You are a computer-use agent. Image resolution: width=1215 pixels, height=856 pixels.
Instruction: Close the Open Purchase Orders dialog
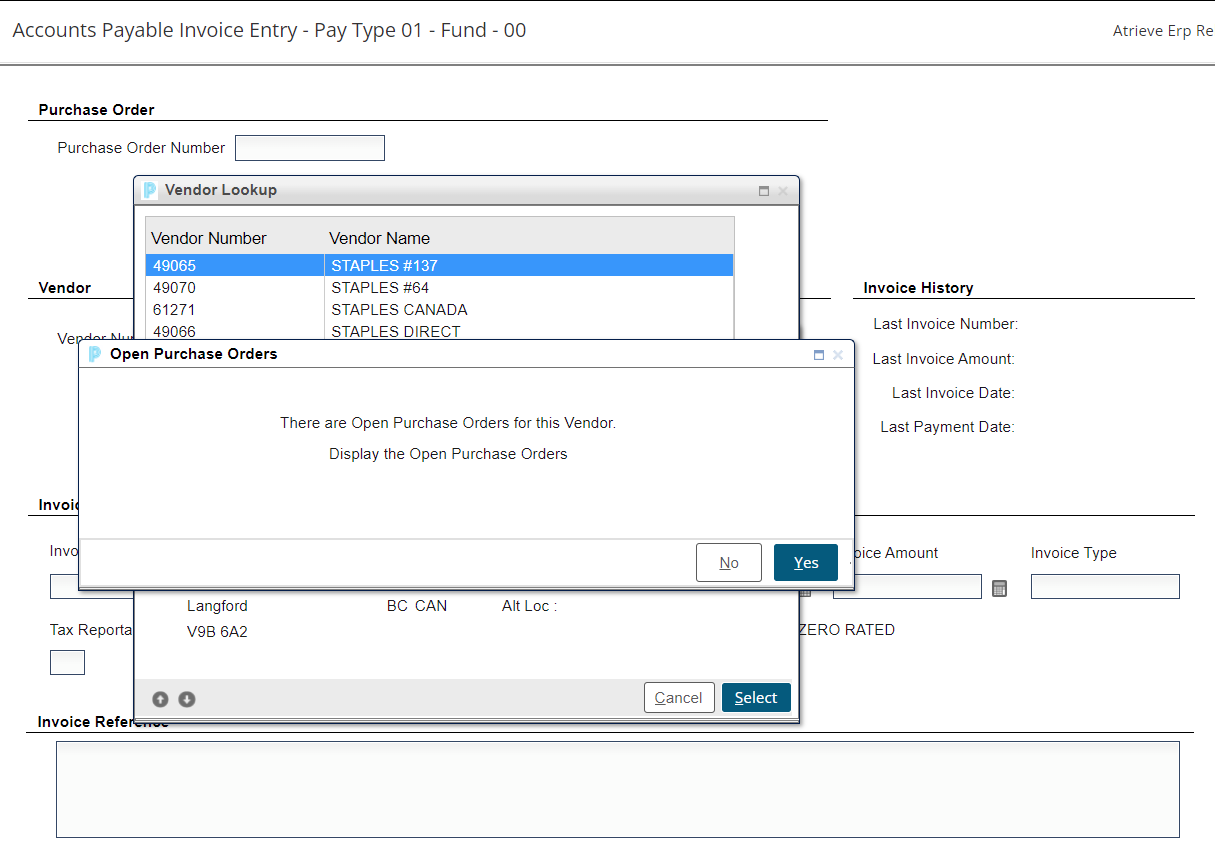click(x=838, y=355)
